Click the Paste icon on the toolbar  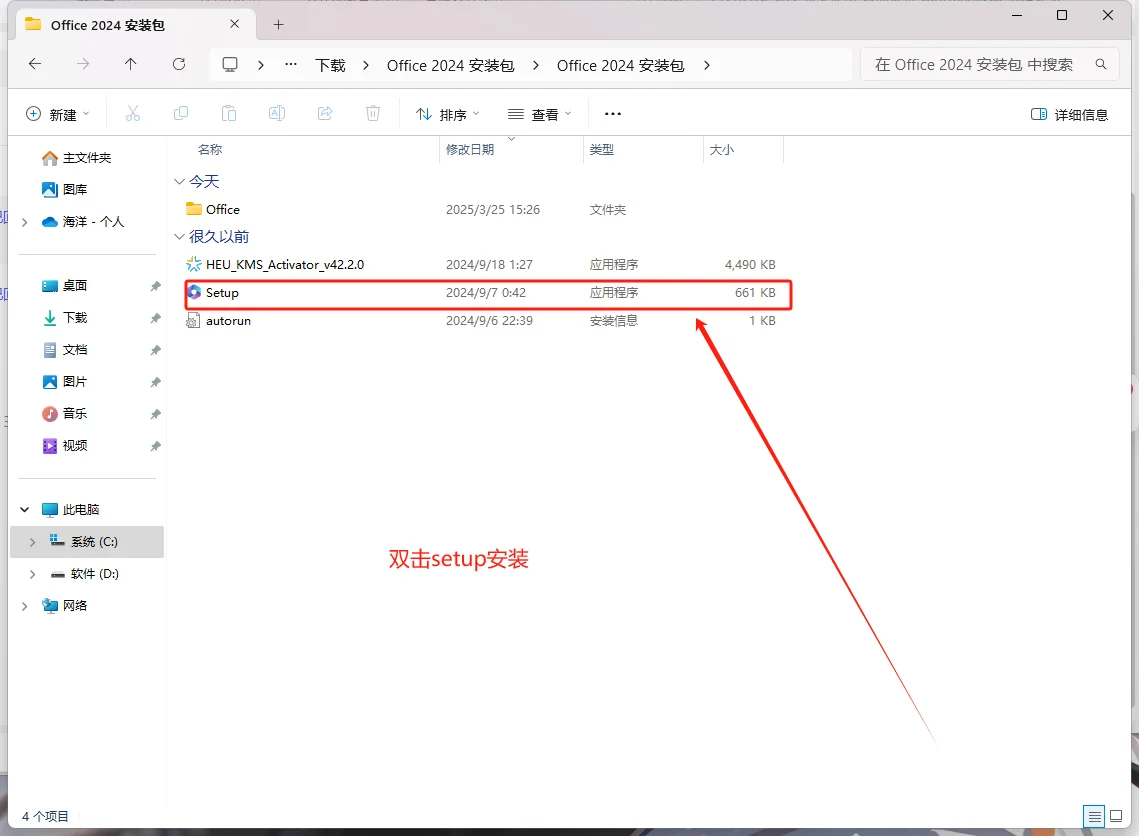click(229, 113)
